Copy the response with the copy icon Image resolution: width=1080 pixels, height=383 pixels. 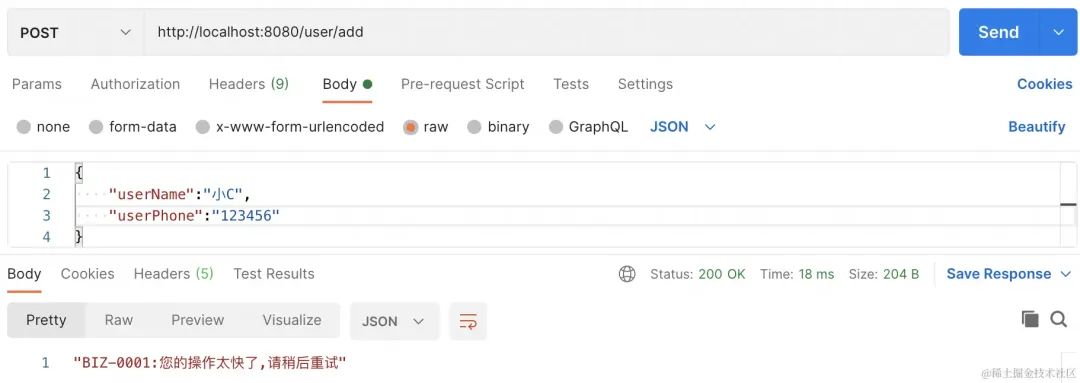pos(1030,319)
